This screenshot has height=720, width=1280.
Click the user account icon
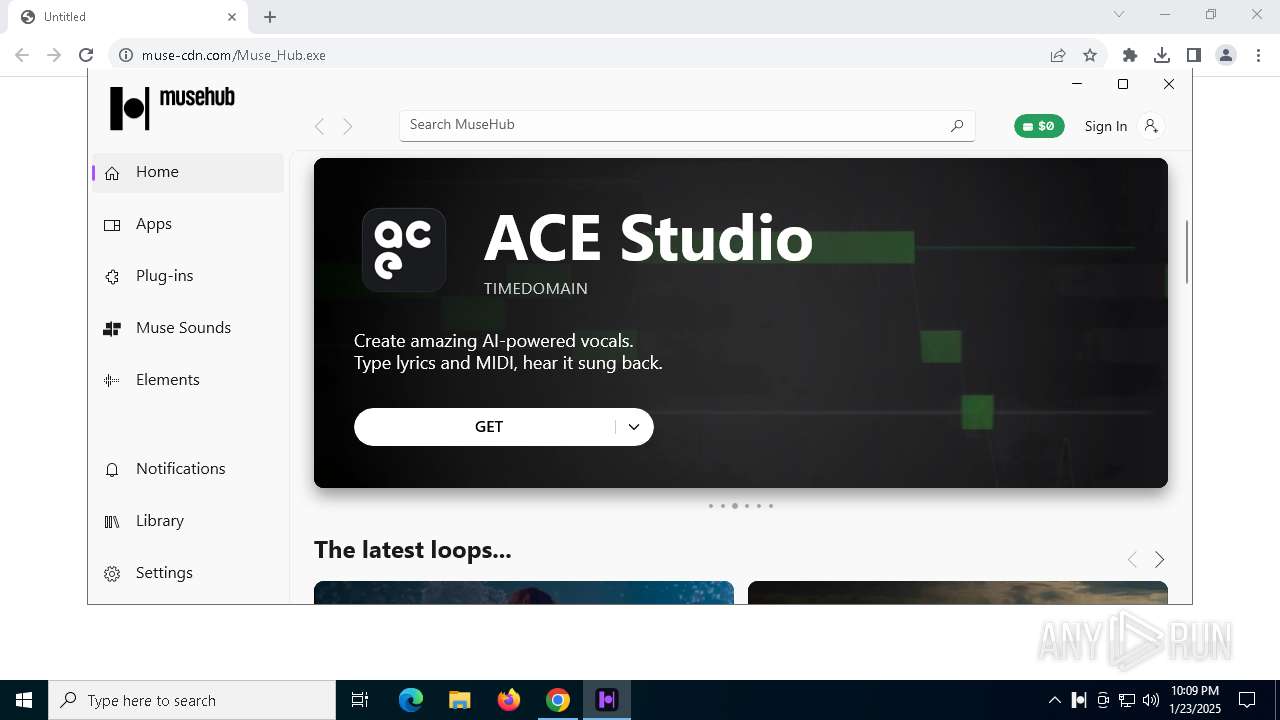[1151, 126]
